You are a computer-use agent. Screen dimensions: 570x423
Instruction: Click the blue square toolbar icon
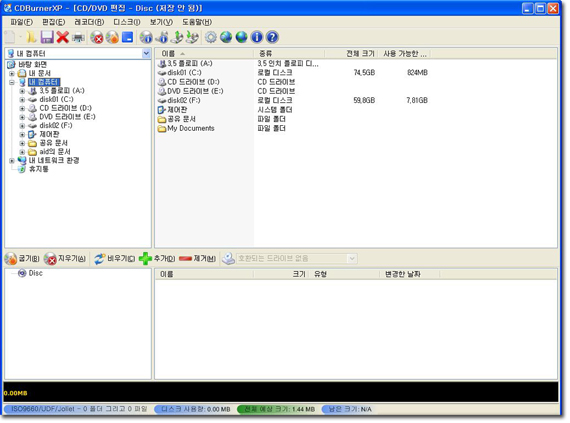(x=128, y=37)
